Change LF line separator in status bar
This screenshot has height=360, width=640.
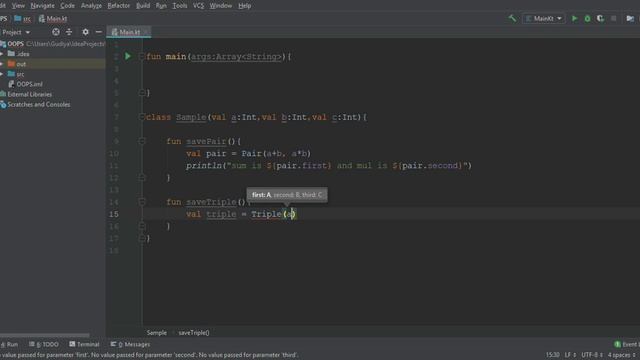coord(570,355)
